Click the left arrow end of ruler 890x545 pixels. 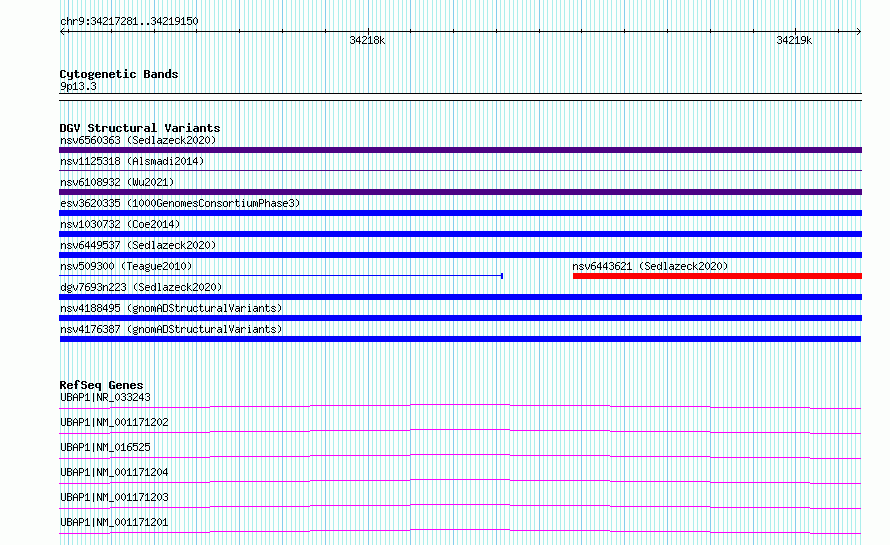pos(63,32)
